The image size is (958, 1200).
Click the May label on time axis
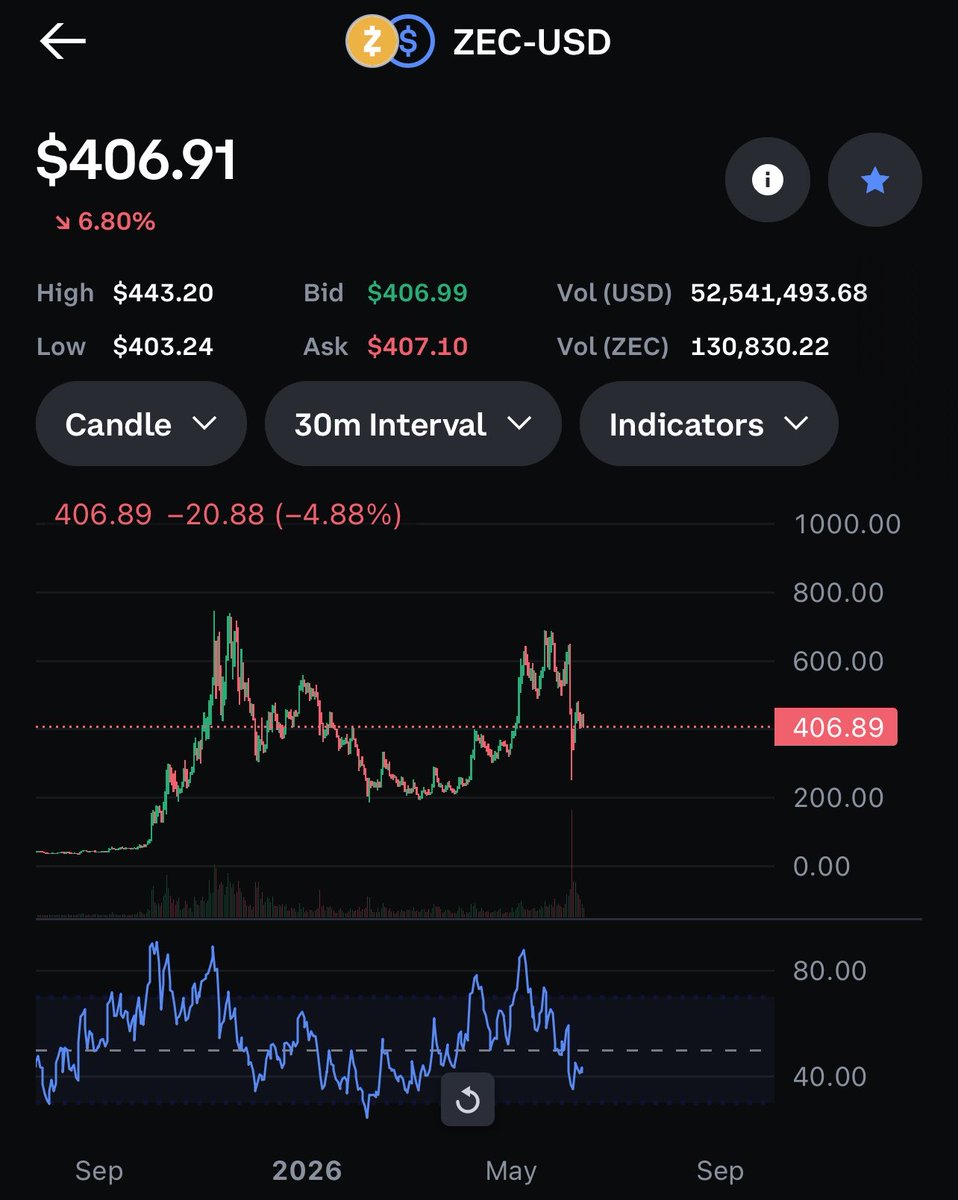click(511, 1170)
